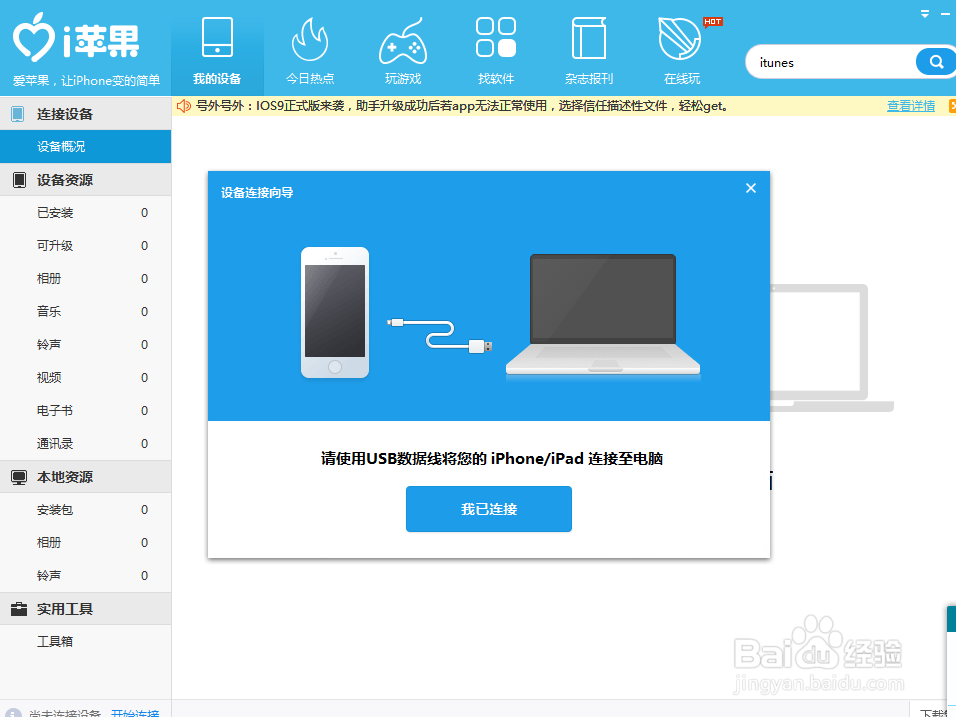Viewport: 956px width, 717px height.
Task: Select 铃声 under 本地资源
Action: (x=85, y=576)
